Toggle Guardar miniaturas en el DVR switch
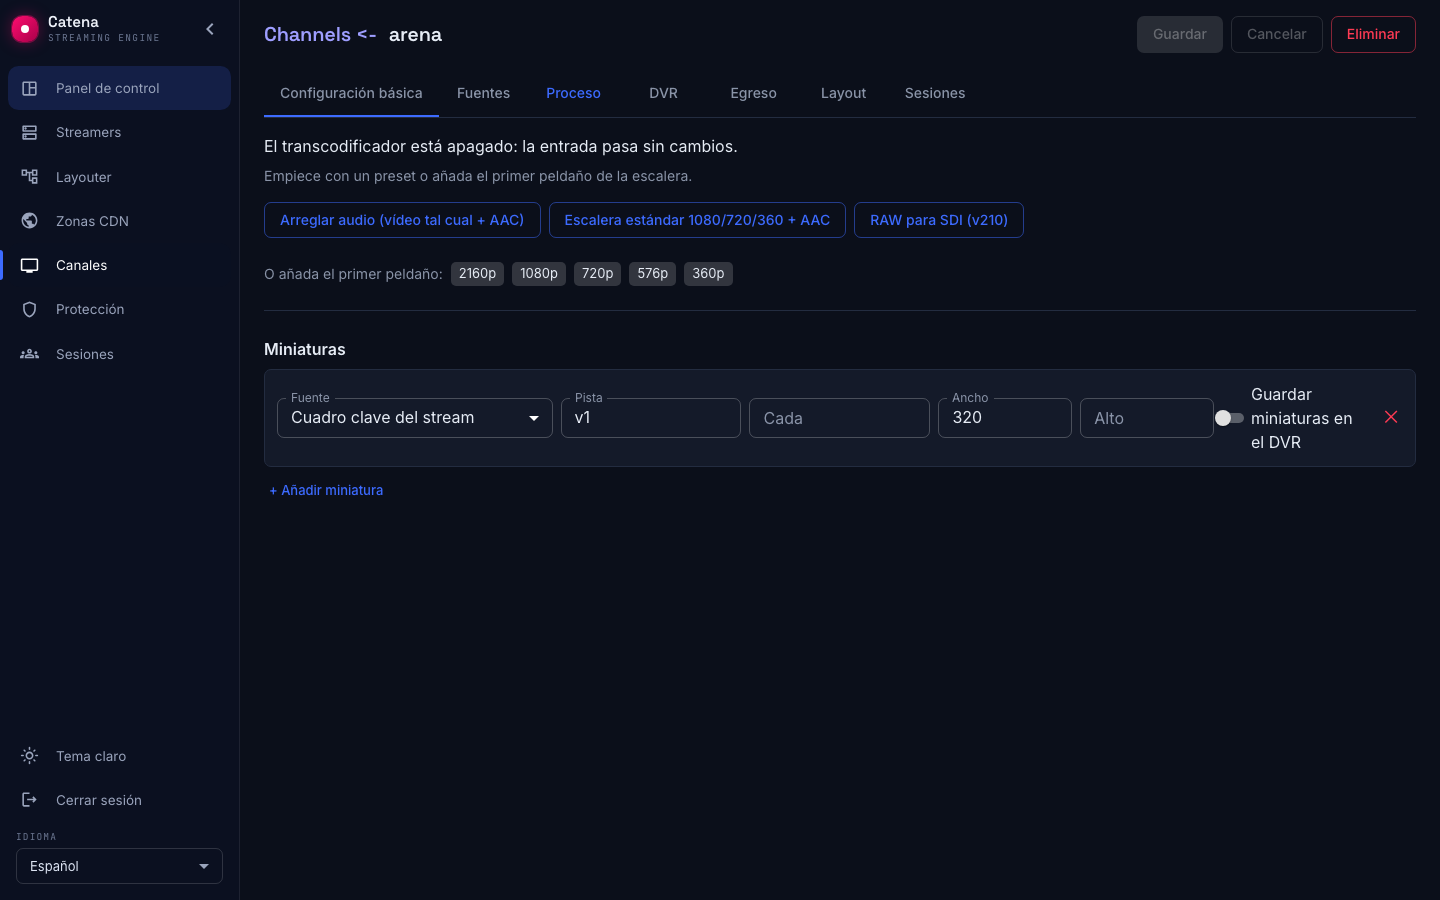This screenshot has height=900, width=1440. point(1229,418)
